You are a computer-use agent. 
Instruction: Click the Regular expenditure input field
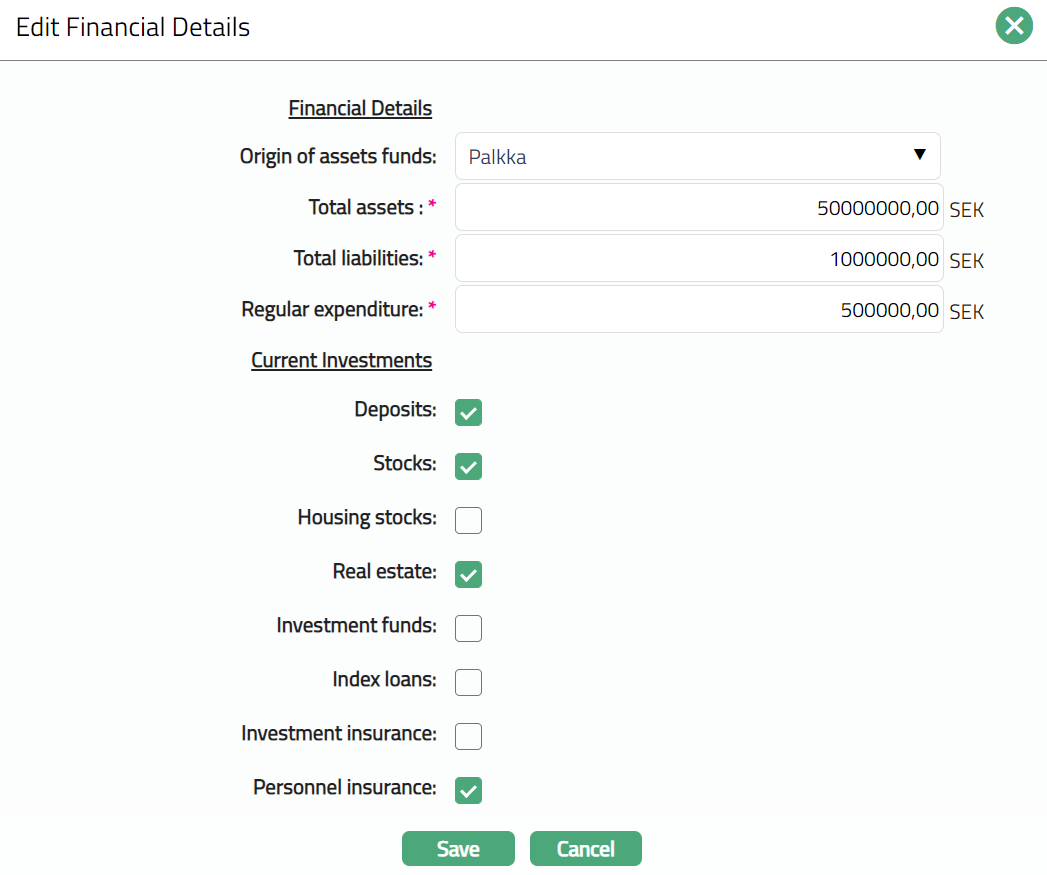pyautogui.click(x=698, y=311)
